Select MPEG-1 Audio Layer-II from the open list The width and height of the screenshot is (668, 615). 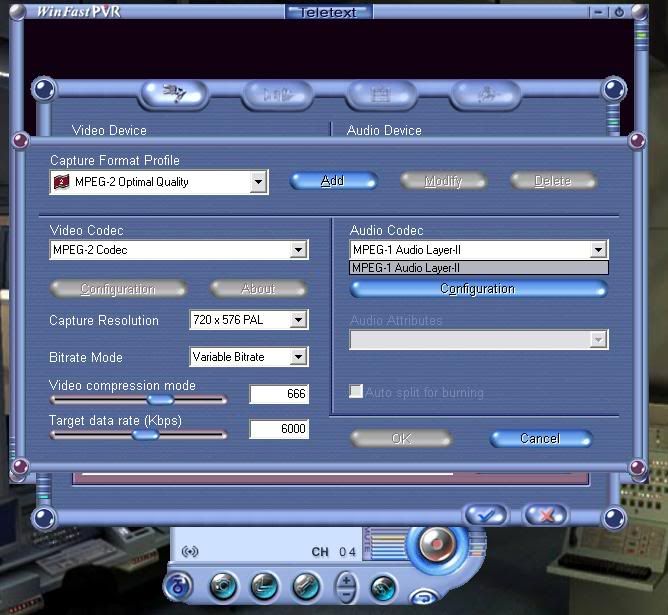479,268
